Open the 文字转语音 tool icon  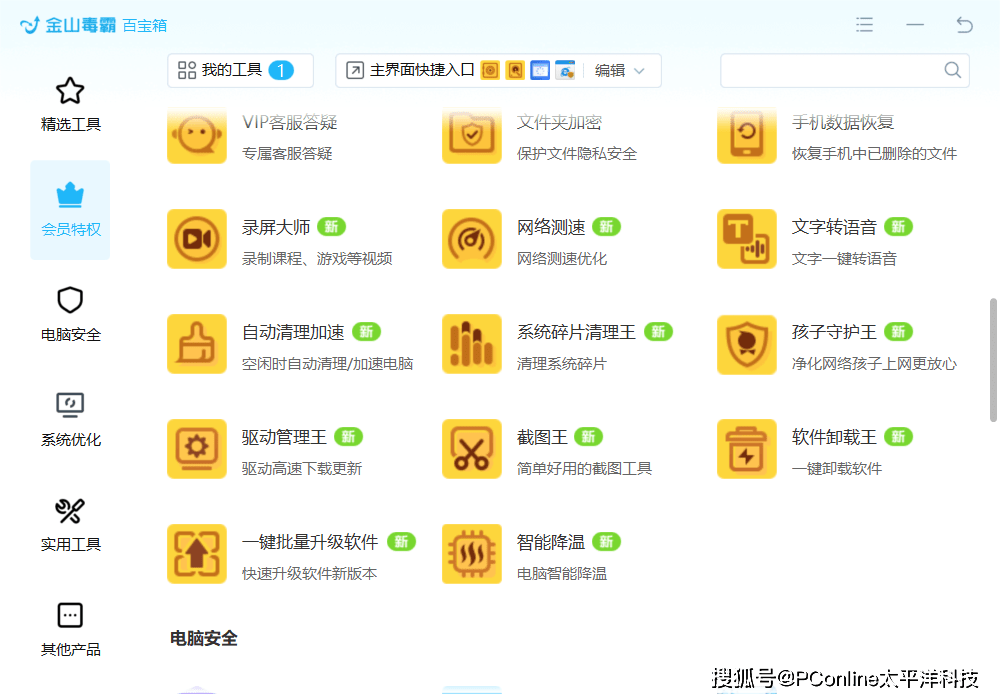point(747,239)
